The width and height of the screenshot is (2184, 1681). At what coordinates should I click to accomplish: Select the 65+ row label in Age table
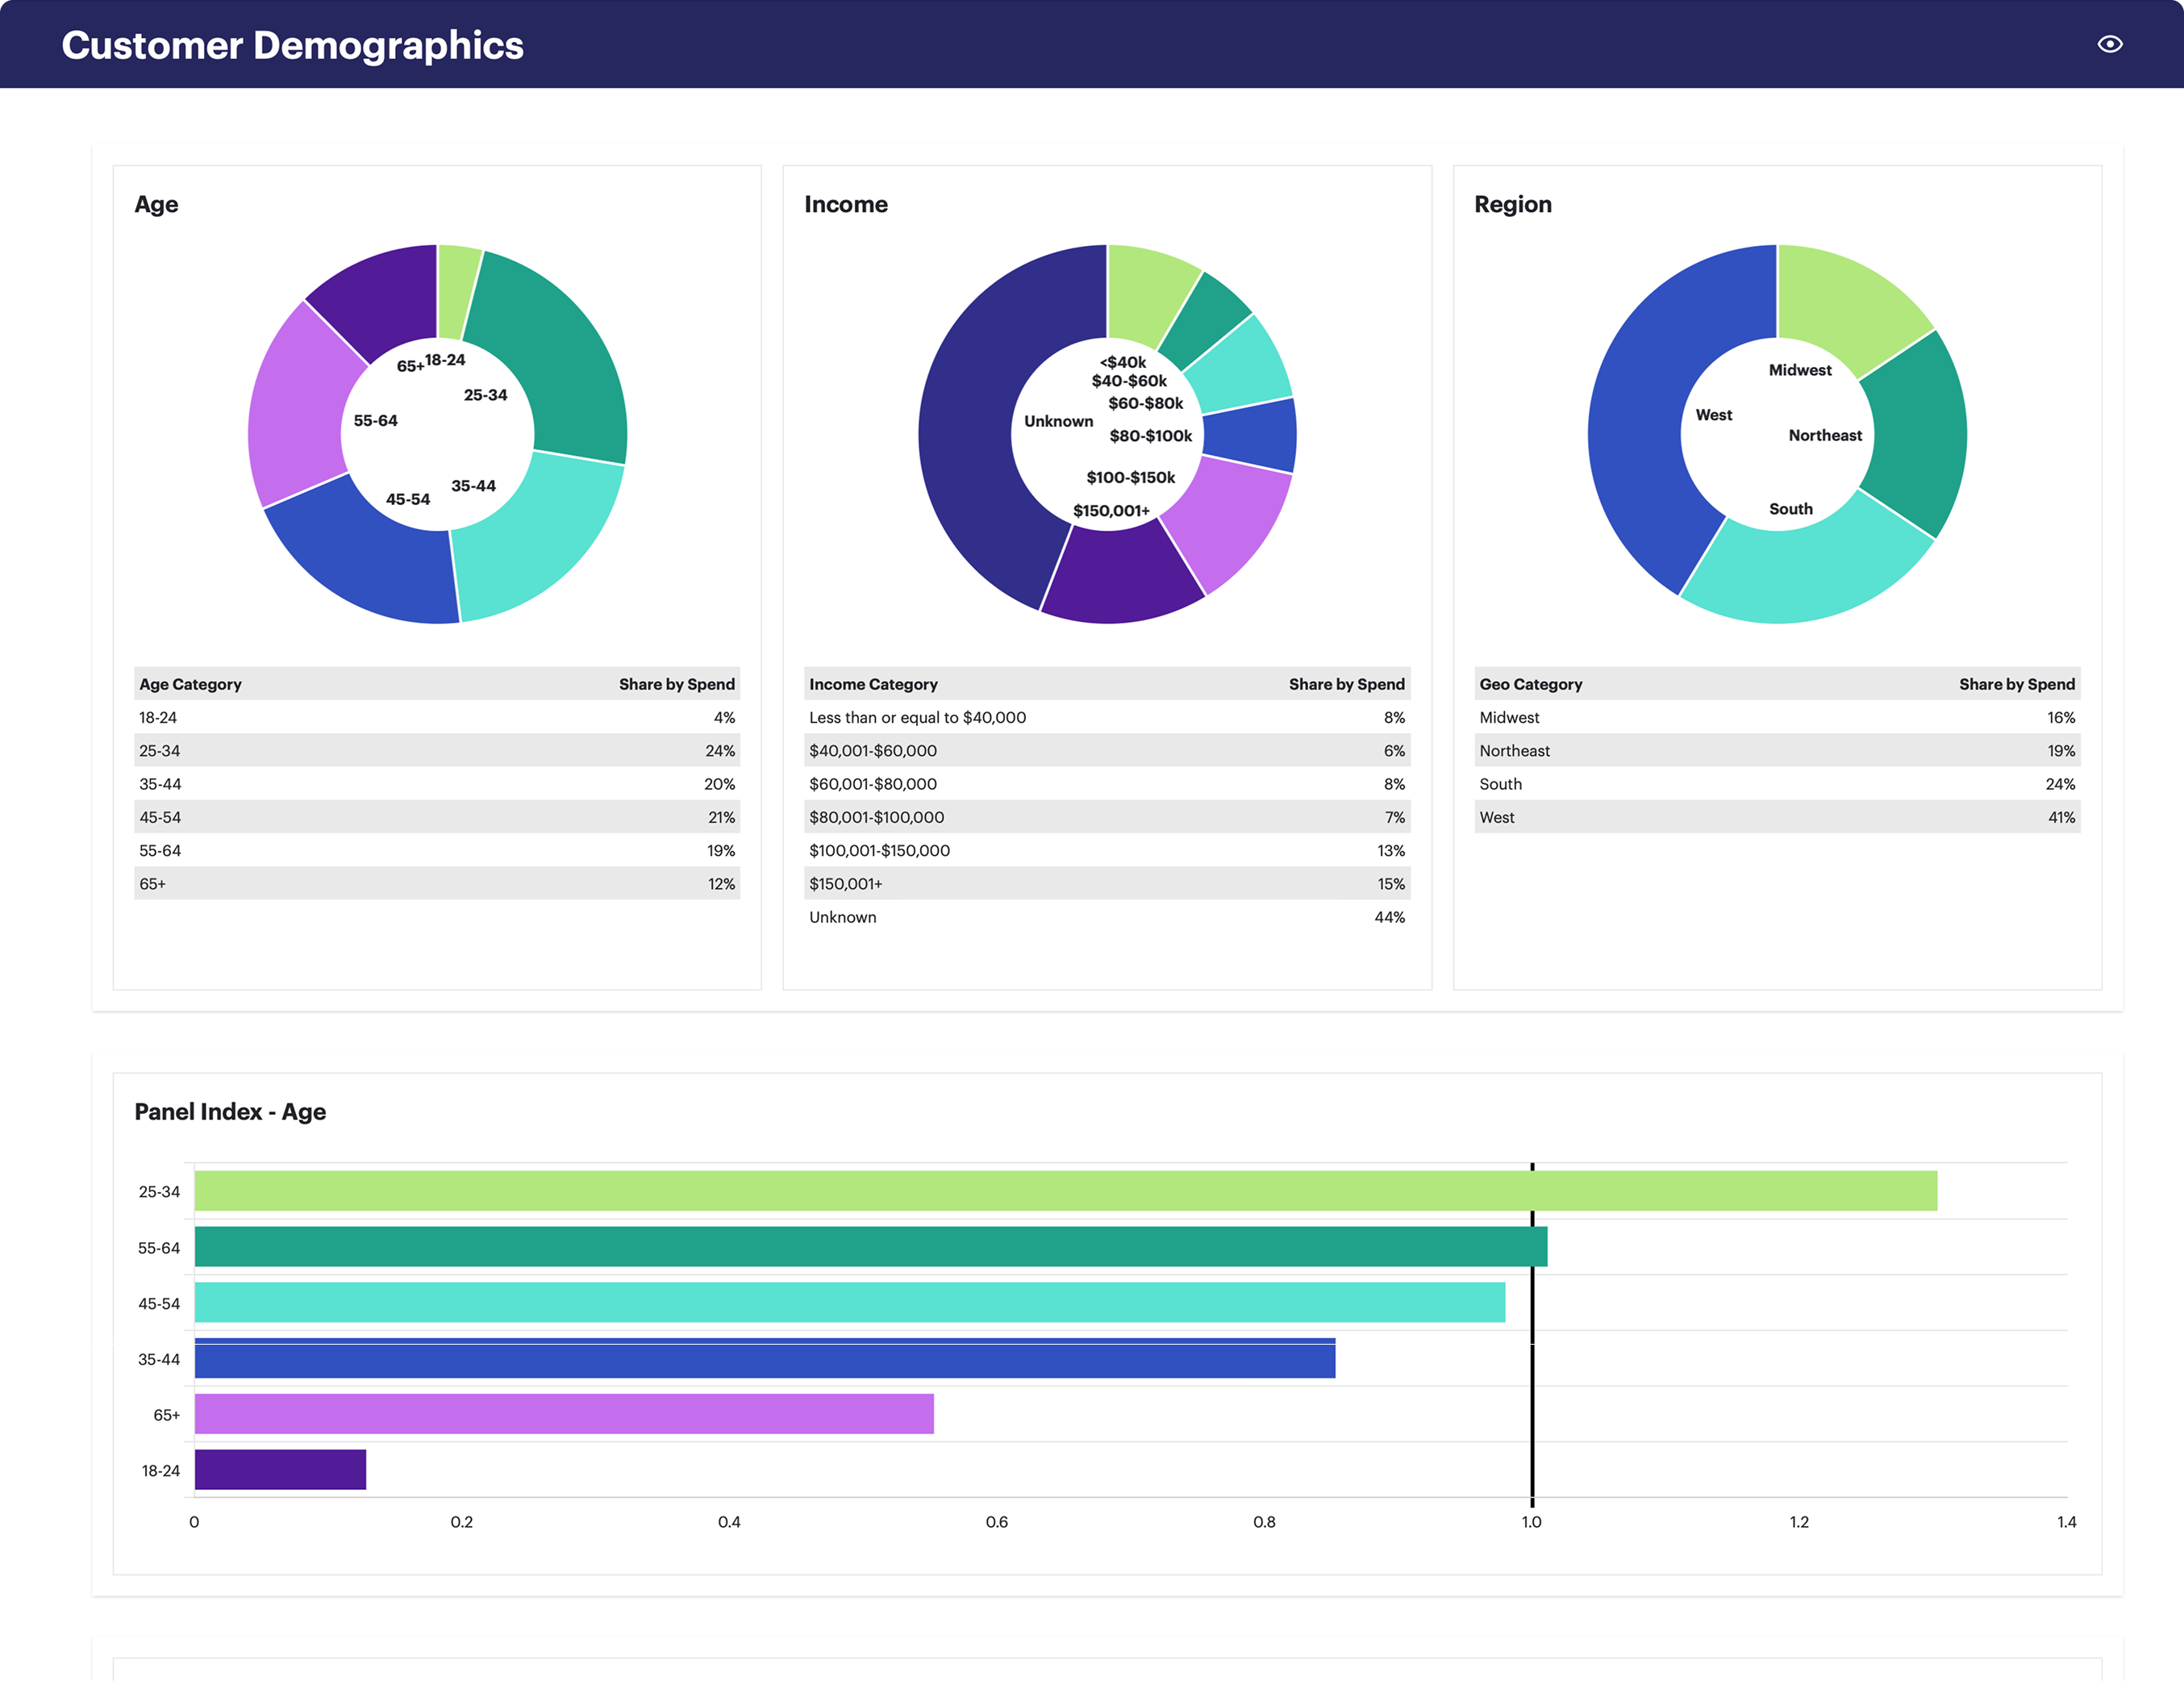tap(152, 884)
